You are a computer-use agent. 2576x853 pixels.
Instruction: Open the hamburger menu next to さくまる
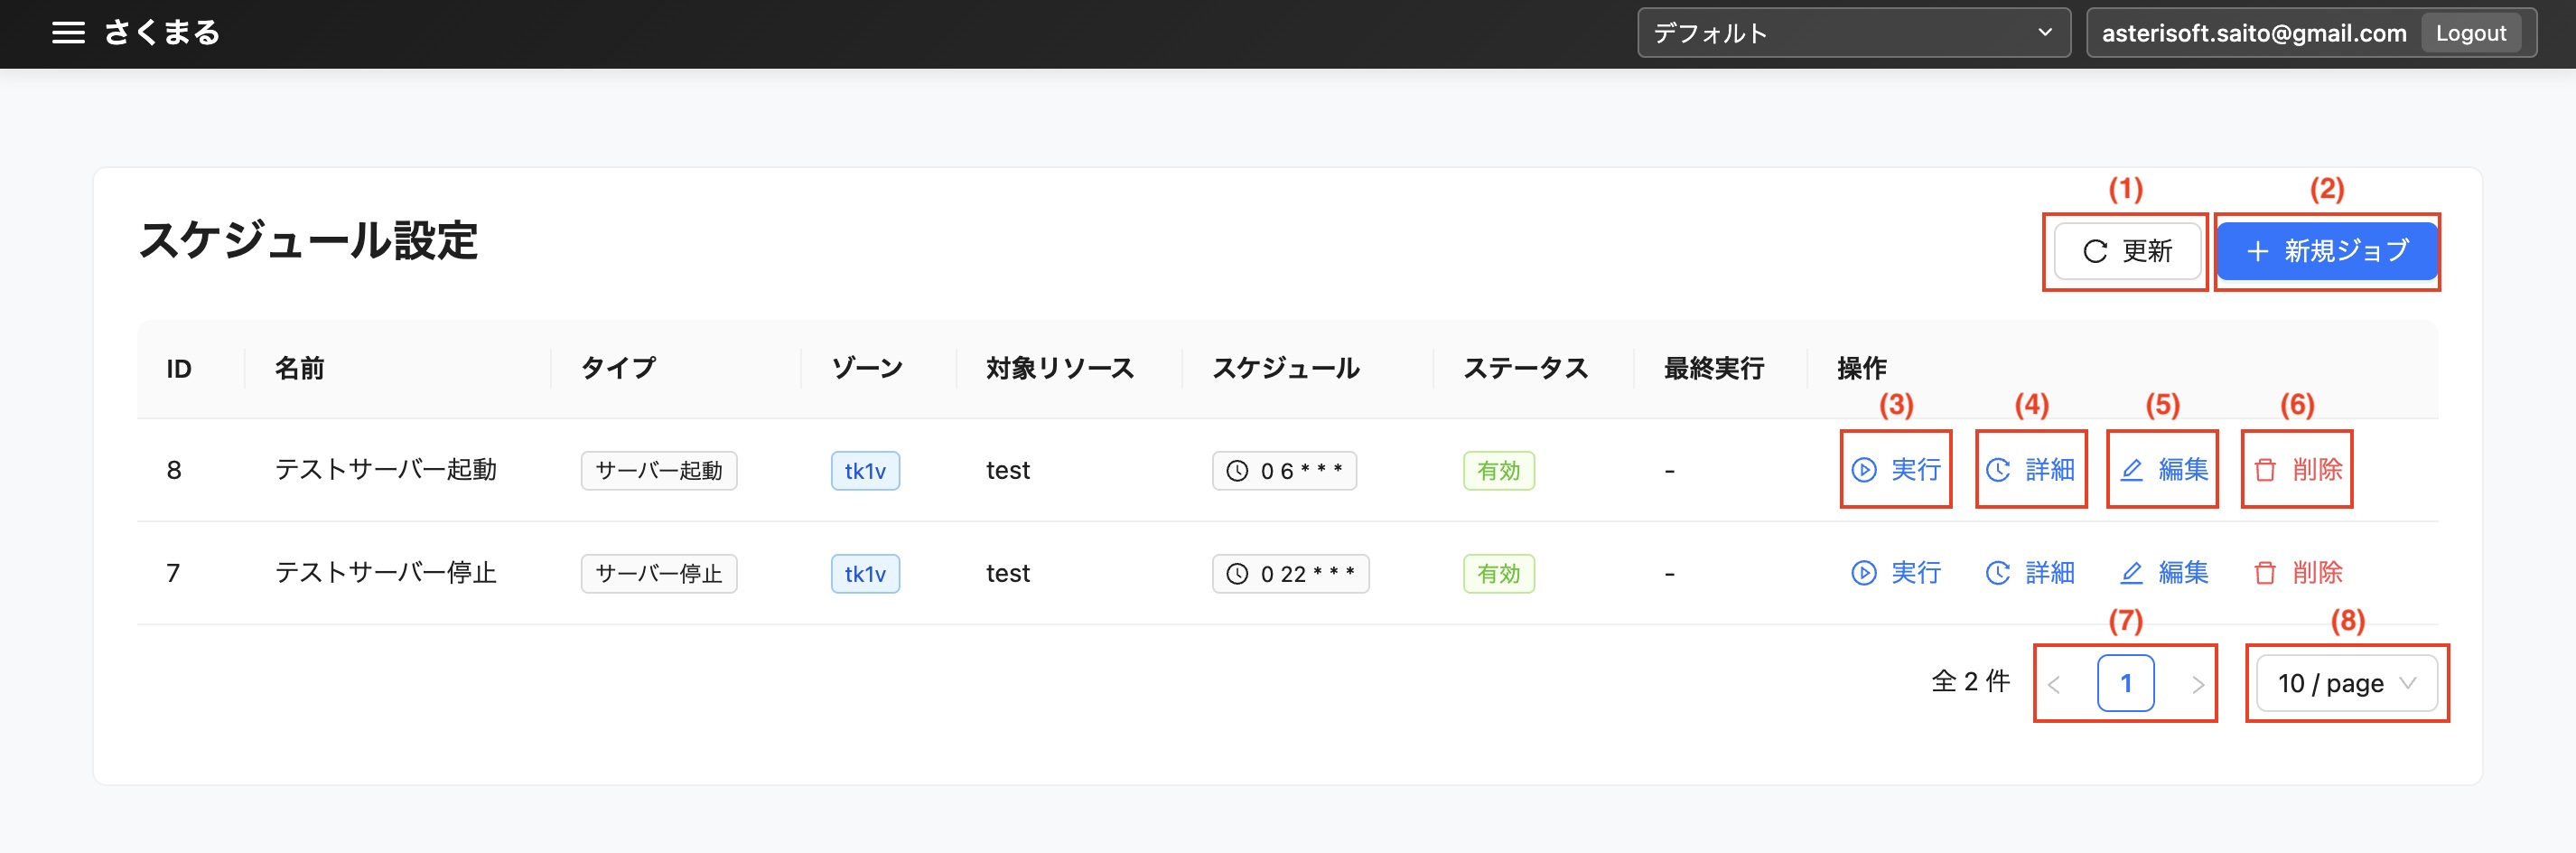(68, 33)
